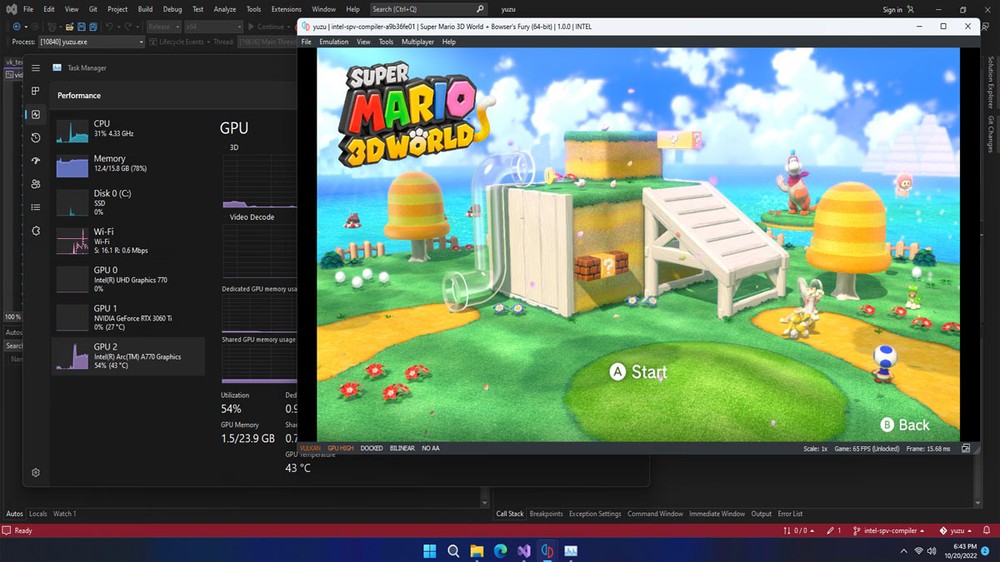Open the Emulation menu in yuzu
The height and width of the screenshot is (562, 1000).
tap(333, 42)
